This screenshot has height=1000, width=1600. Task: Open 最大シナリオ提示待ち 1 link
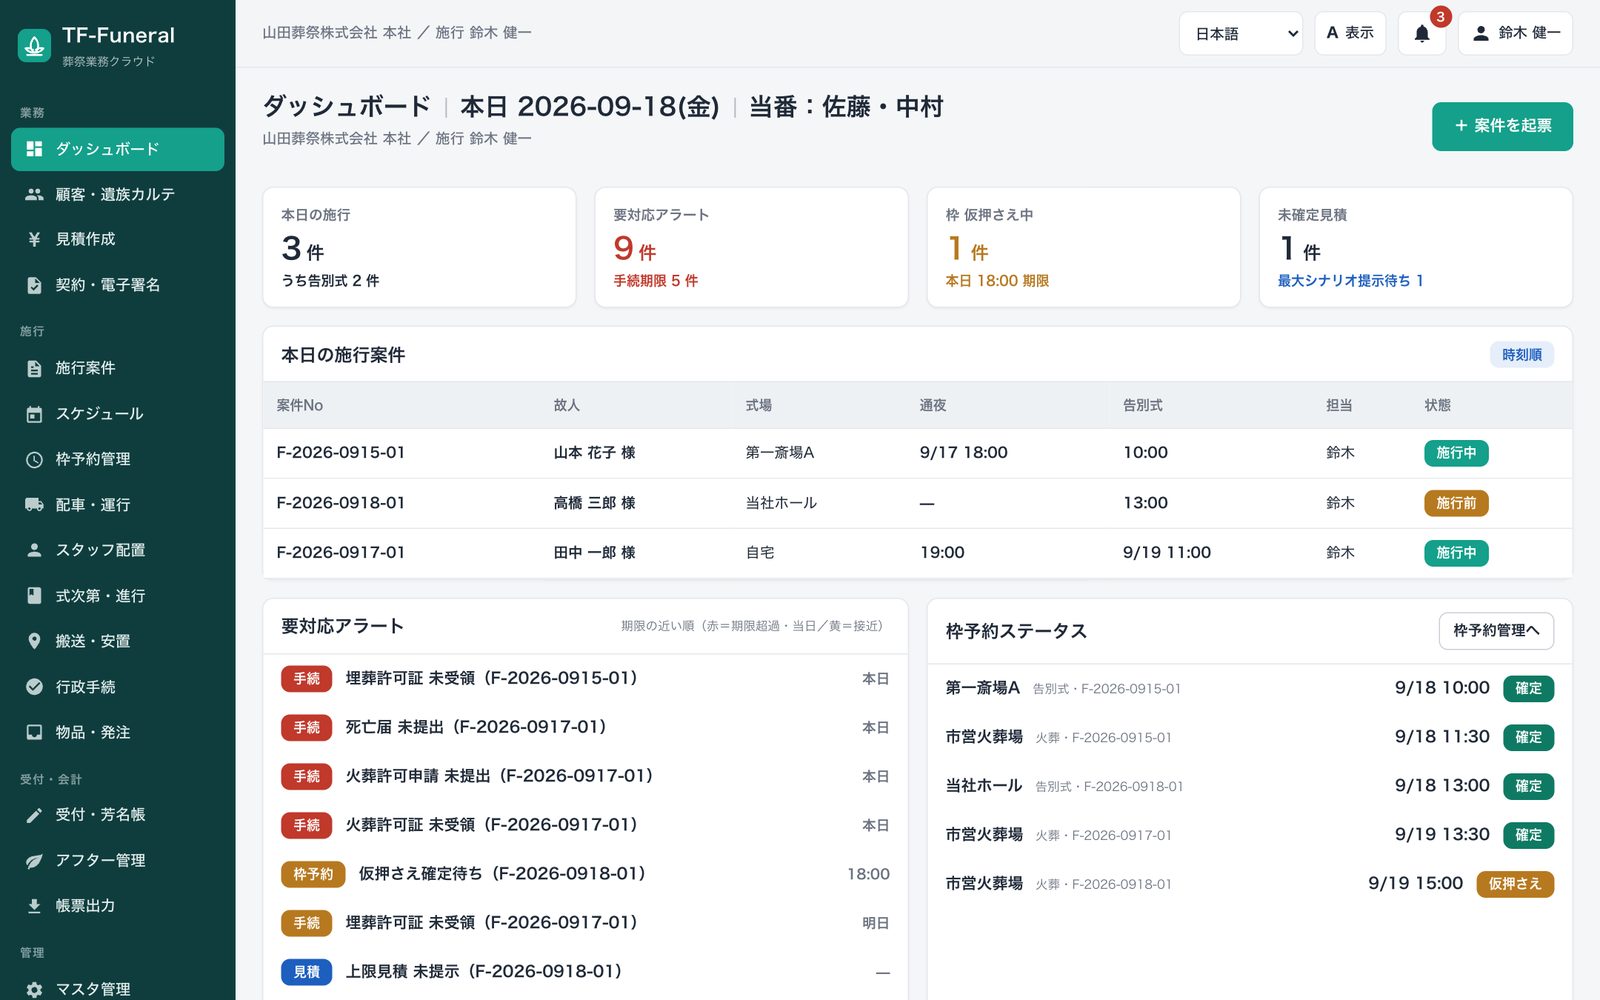pos(1350,281)
